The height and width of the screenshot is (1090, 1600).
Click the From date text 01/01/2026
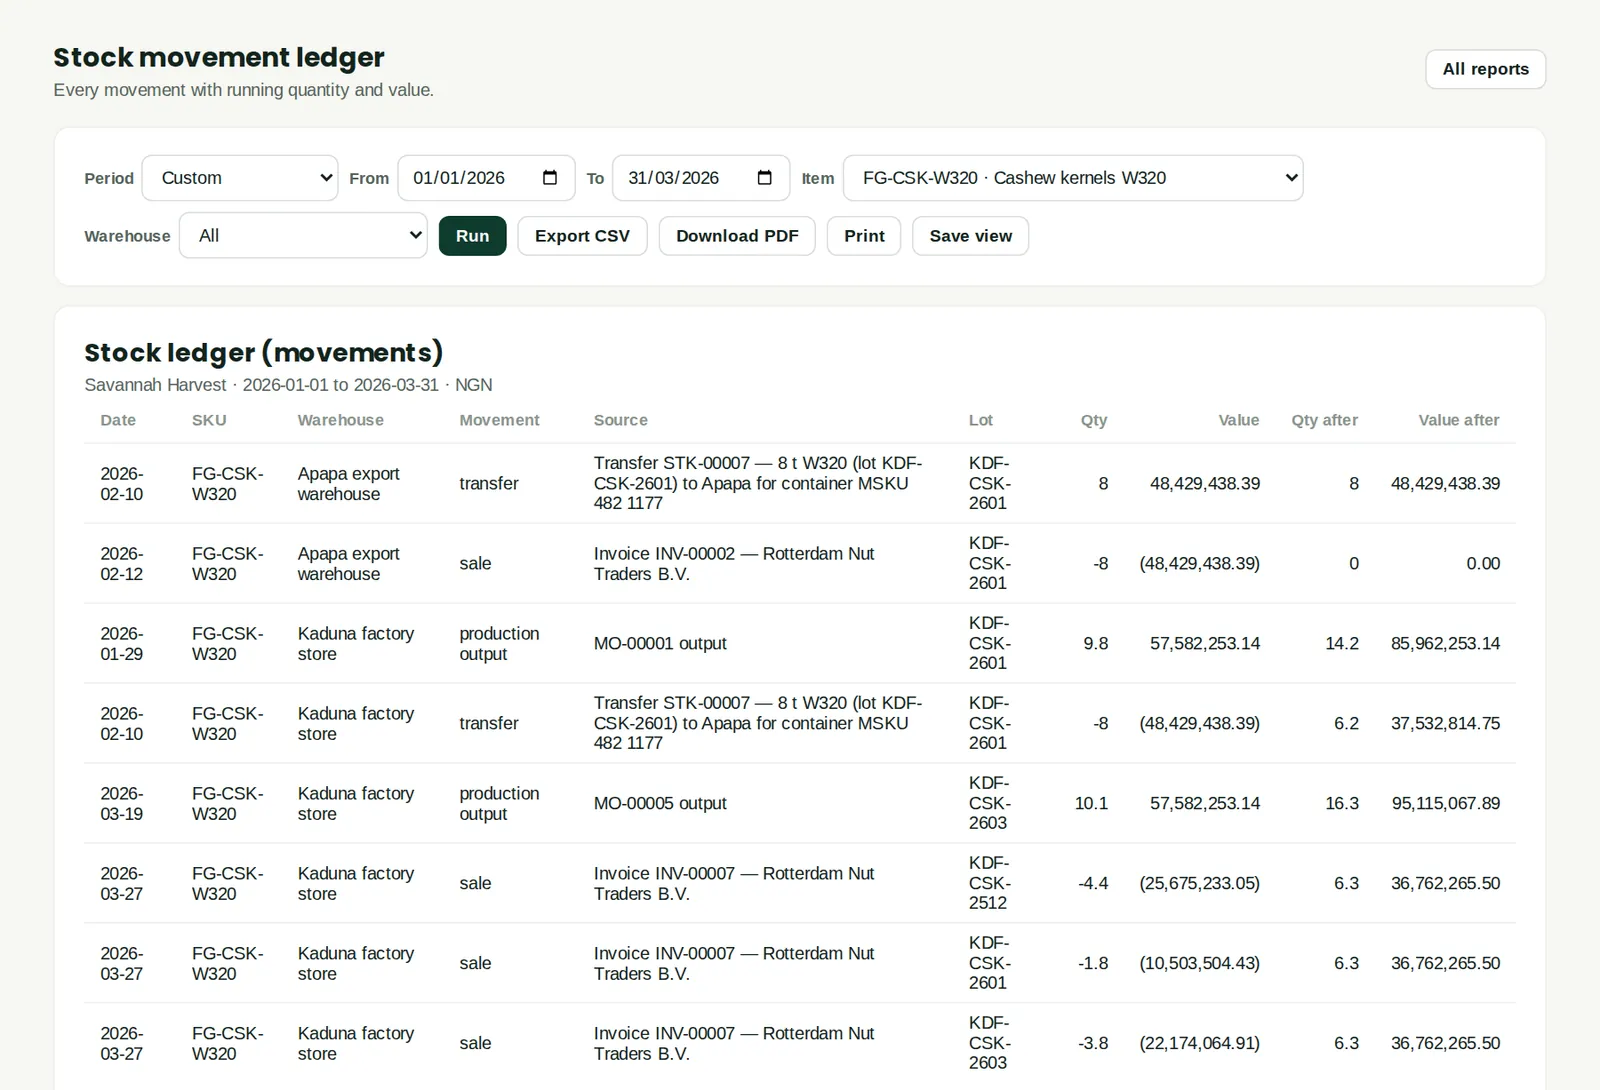point(459,178)
